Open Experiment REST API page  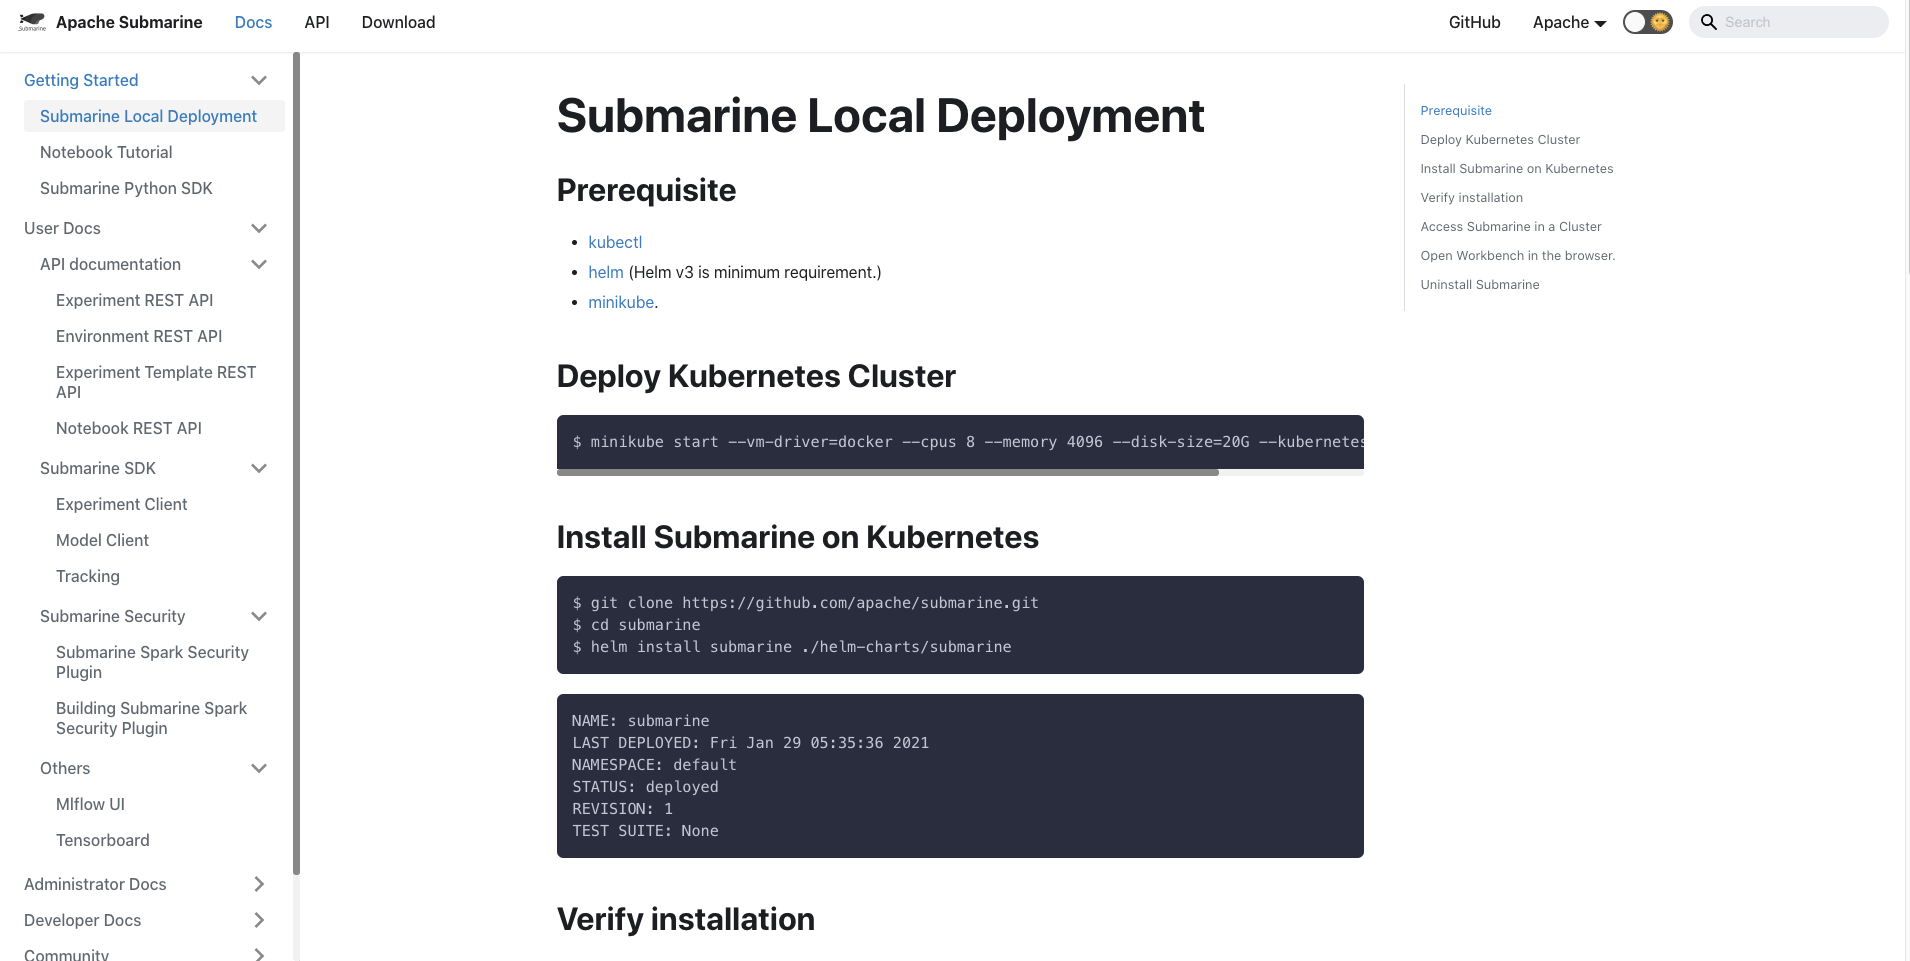(x=134, y=300)
